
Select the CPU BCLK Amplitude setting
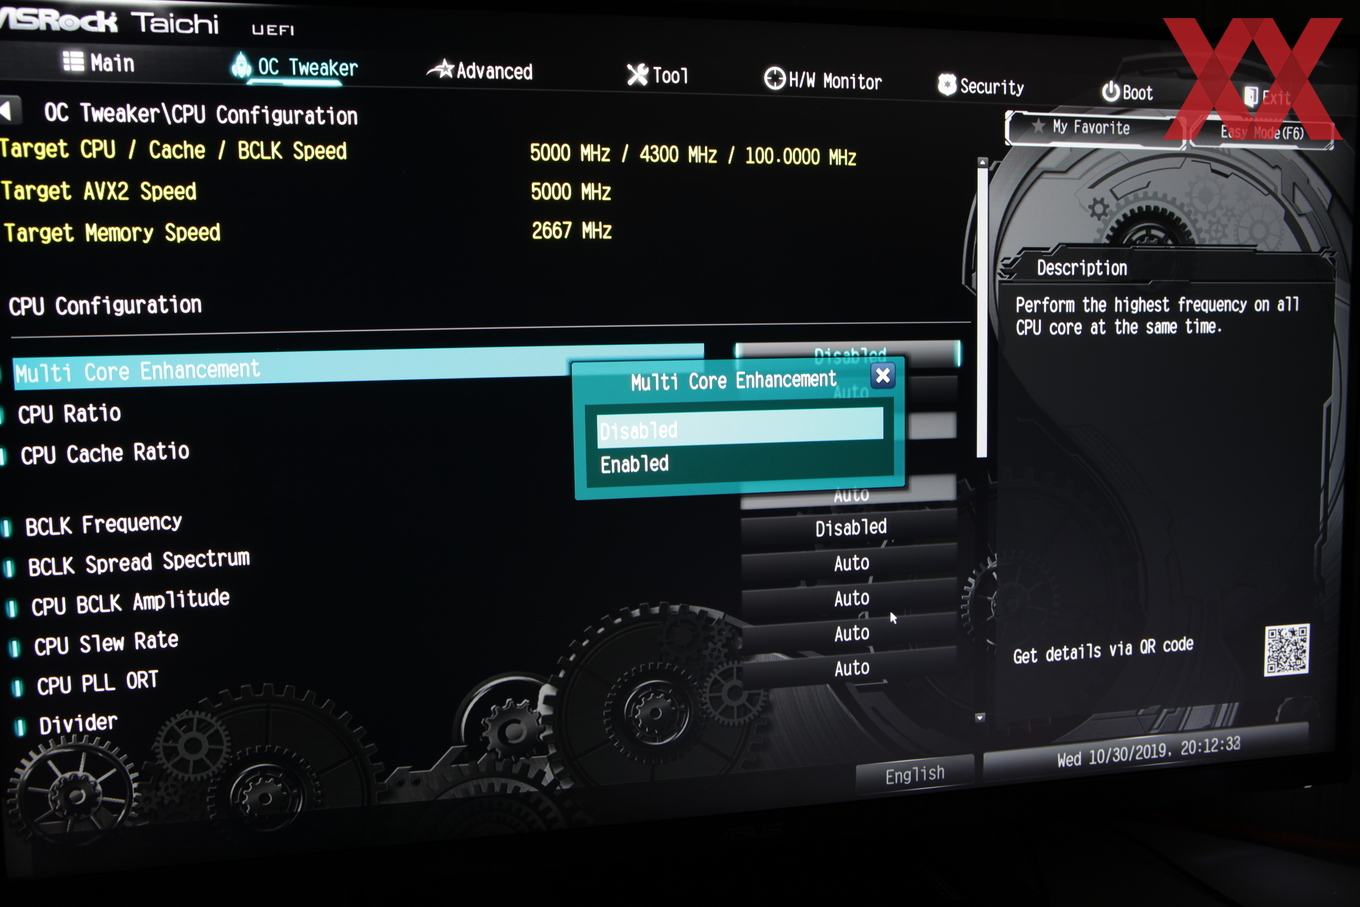130,602
